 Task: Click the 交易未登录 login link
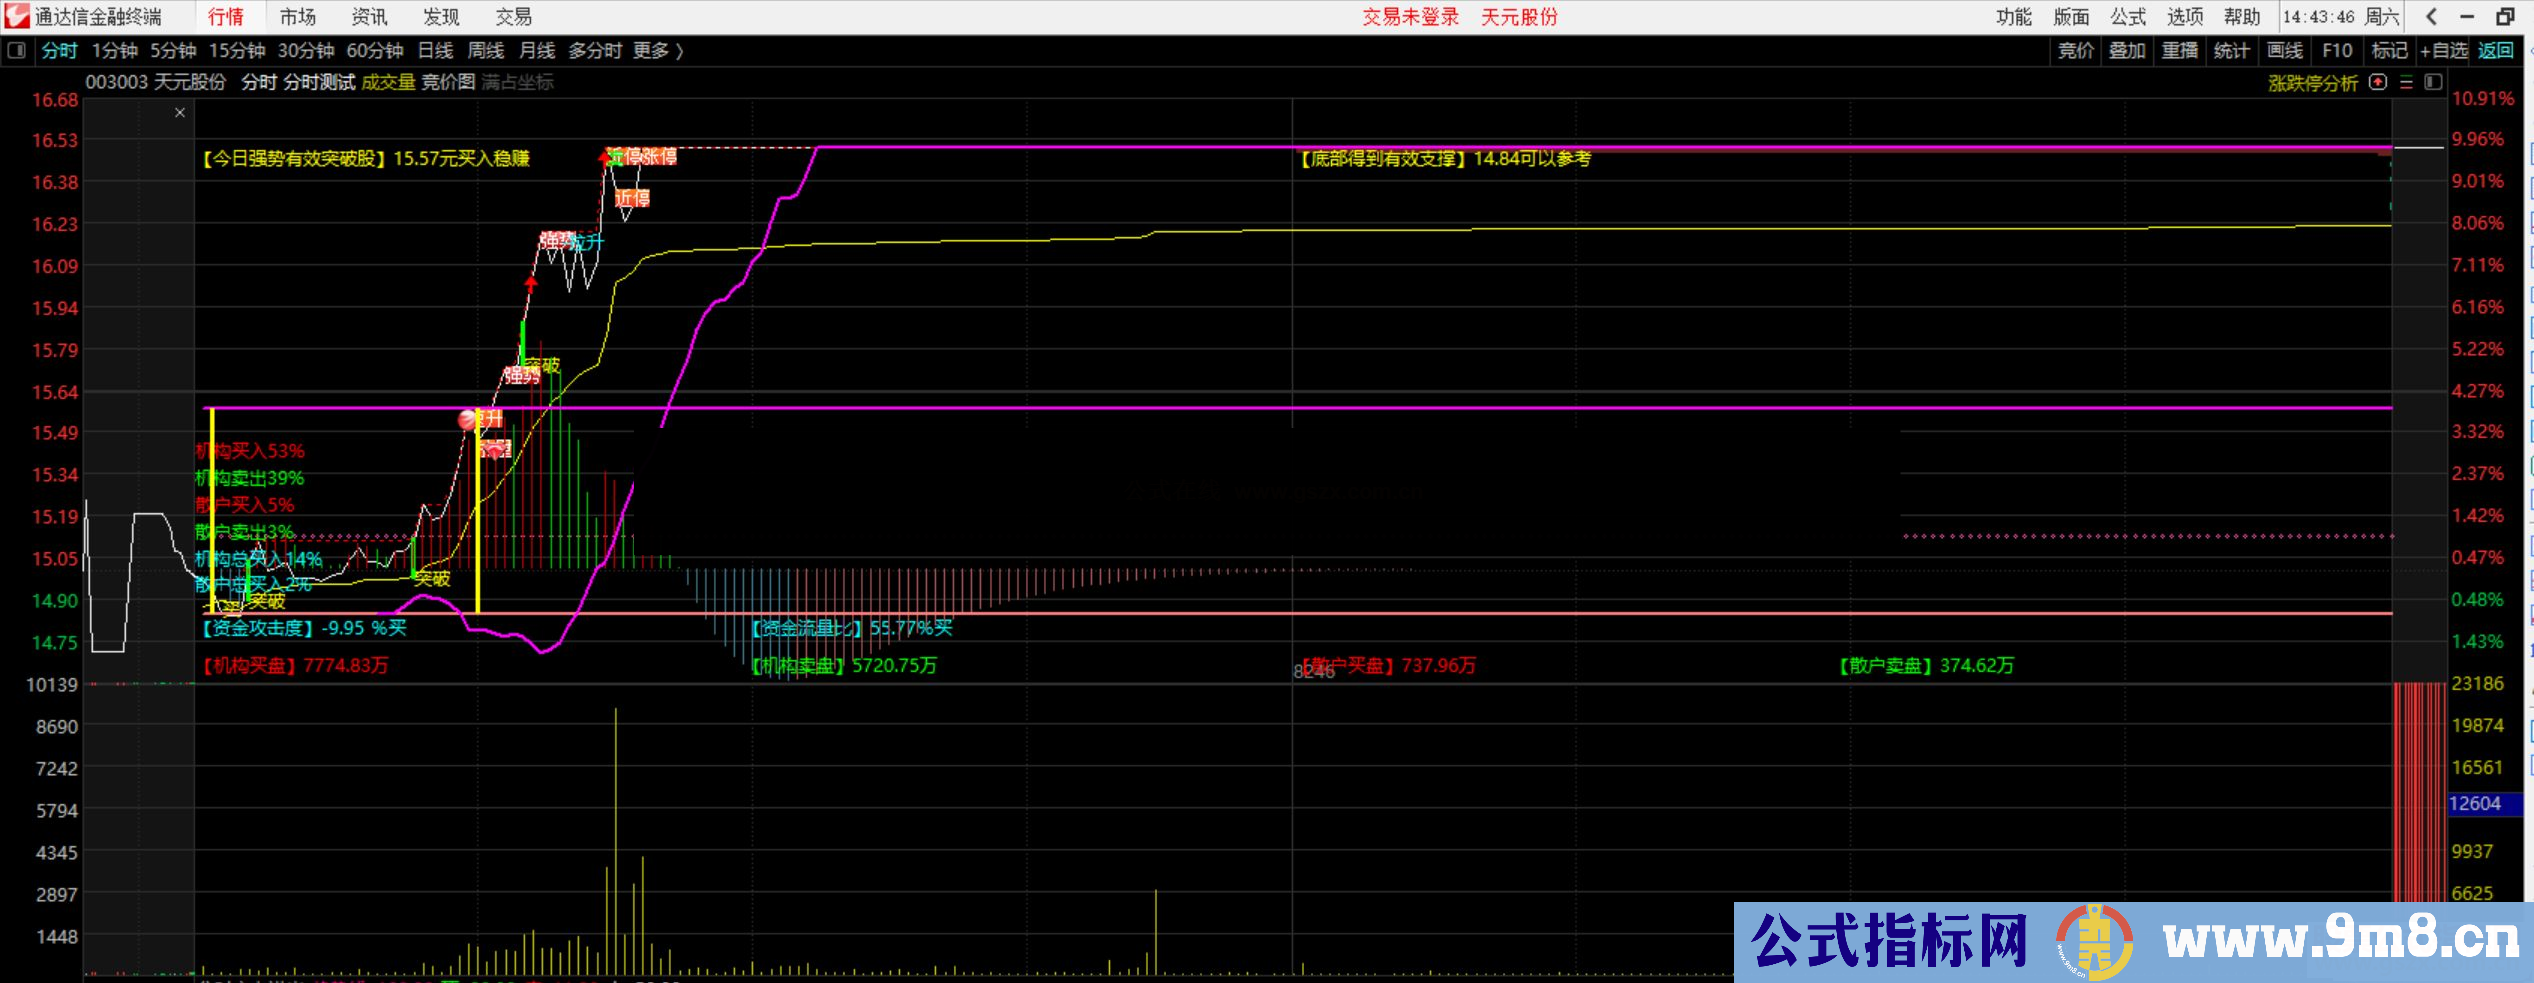pos(1410,16)
